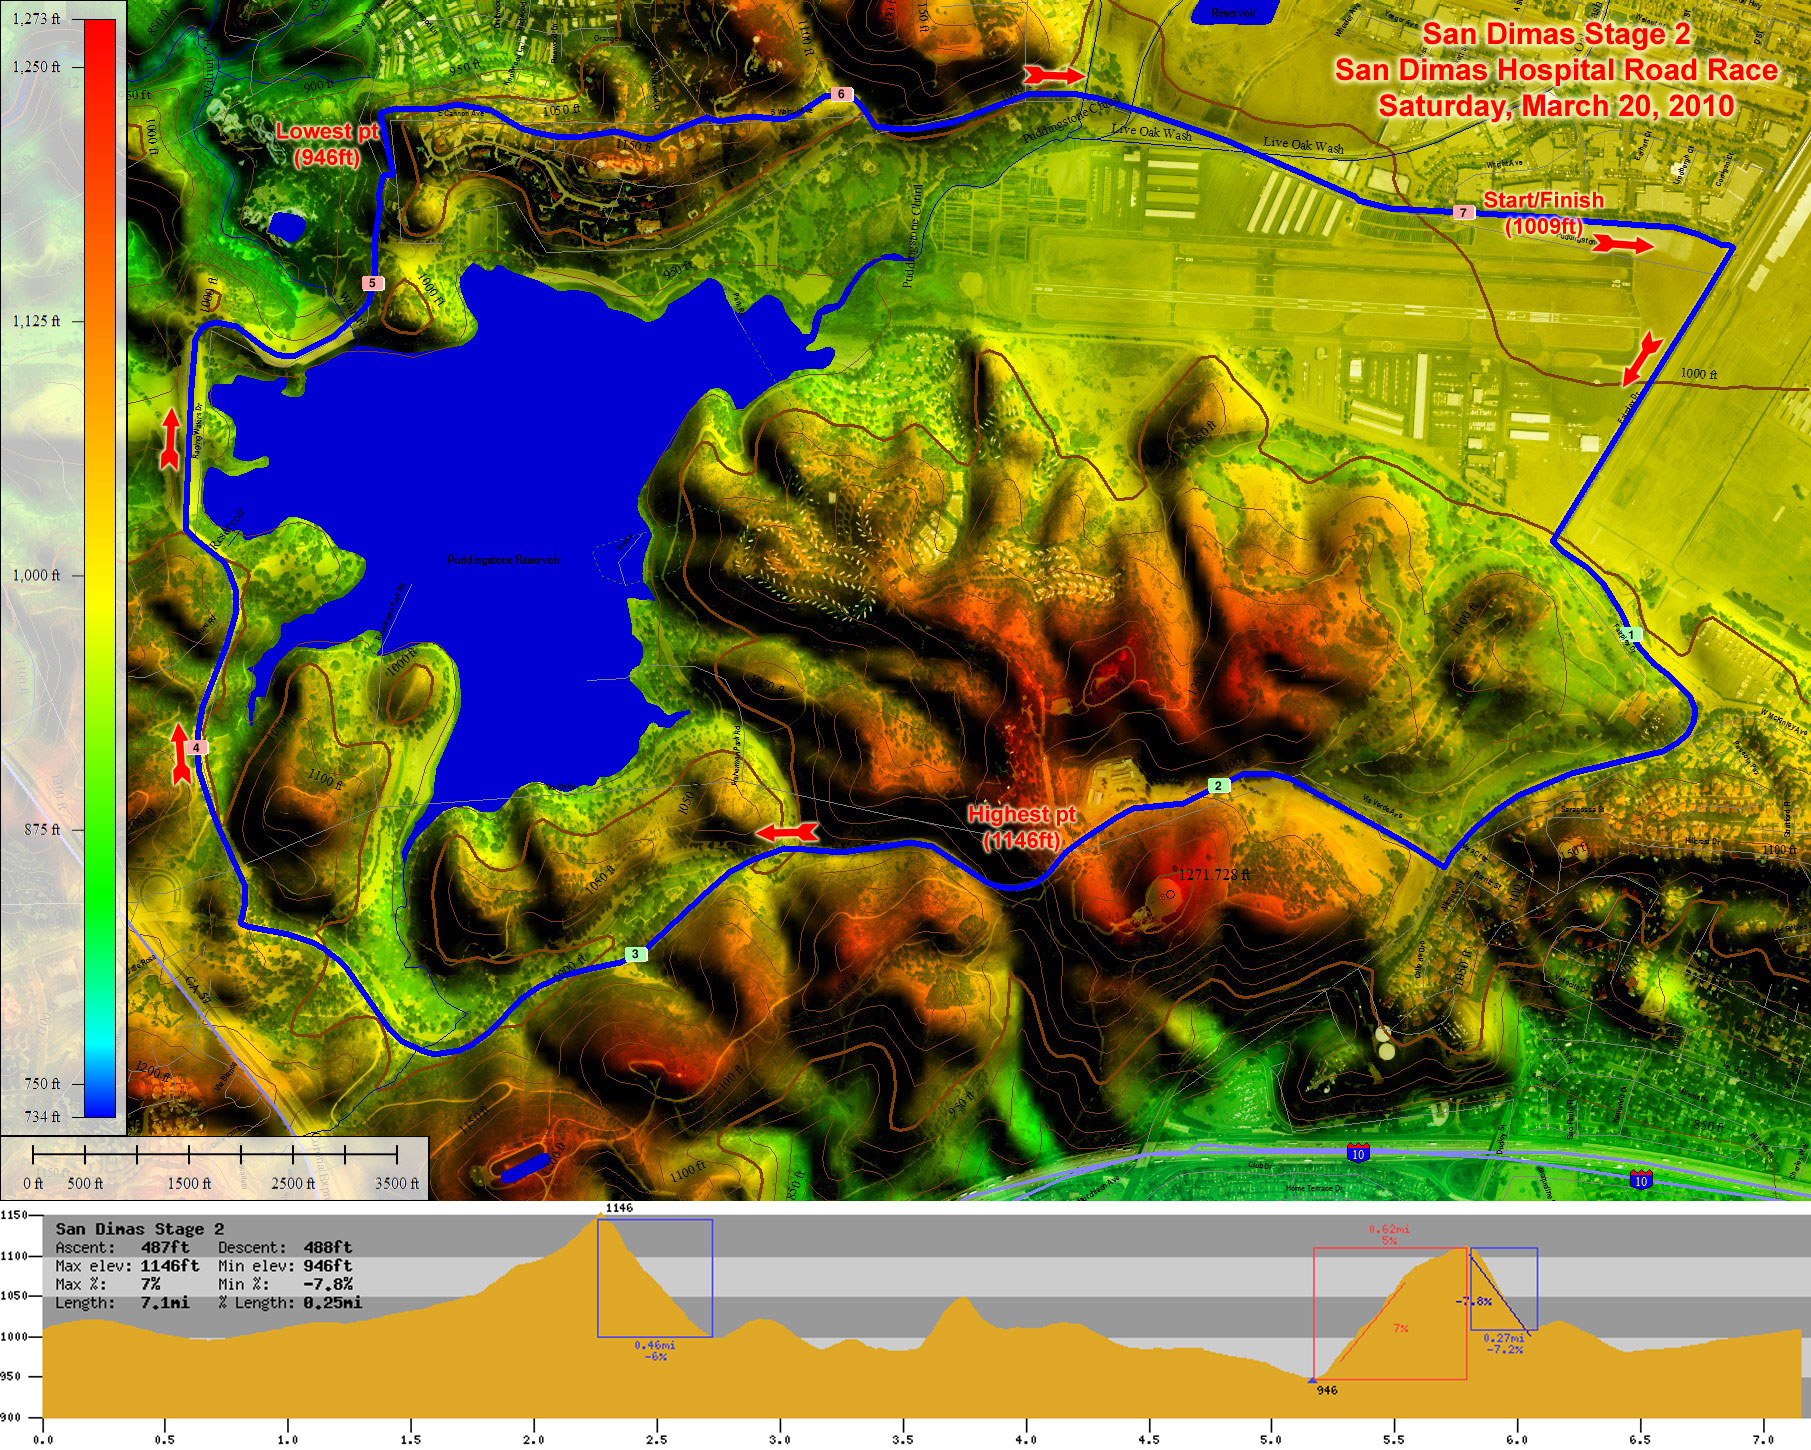Screen dimensions: 1811x1450
Task: Click 'San Dimas Hospital Road Race' title line
Action: click(x=1556, y=70)
